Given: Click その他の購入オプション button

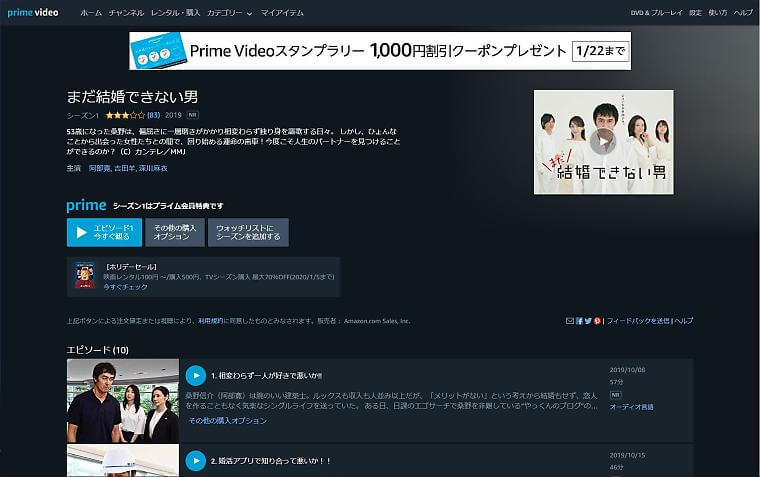Looking at the screenshot, I should (x=175, y=232).
